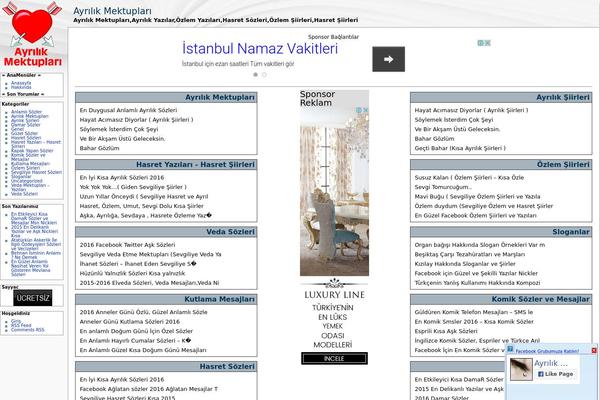The width and height of the screenshot is (600, 400).
Task: Close the Facebook group popup
Action: click(594, 350)
